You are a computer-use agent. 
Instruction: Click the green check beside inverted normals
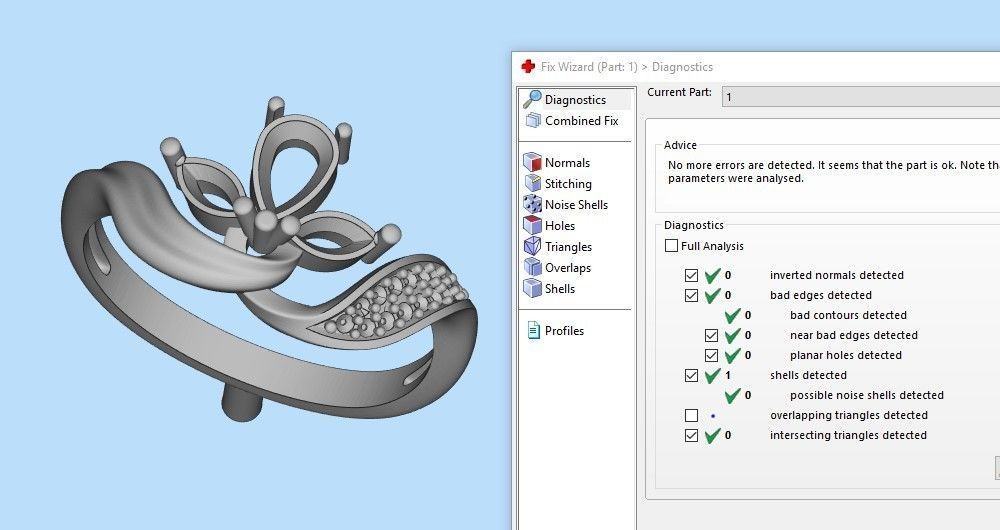(712, 276)
